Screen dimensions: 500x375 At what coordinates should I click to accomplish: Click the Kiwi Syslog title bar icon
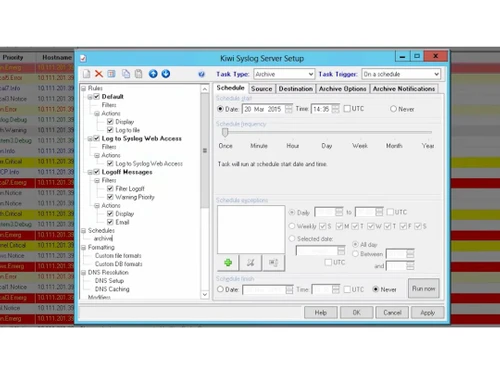(x=83, y=58)
